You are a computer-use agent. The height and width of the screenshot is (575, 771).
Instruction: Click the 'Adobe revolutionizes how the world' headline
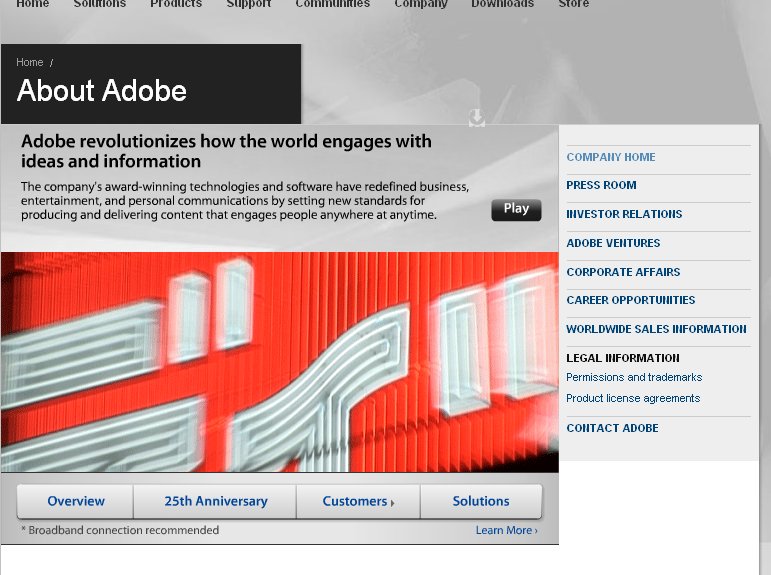point(226,151)
